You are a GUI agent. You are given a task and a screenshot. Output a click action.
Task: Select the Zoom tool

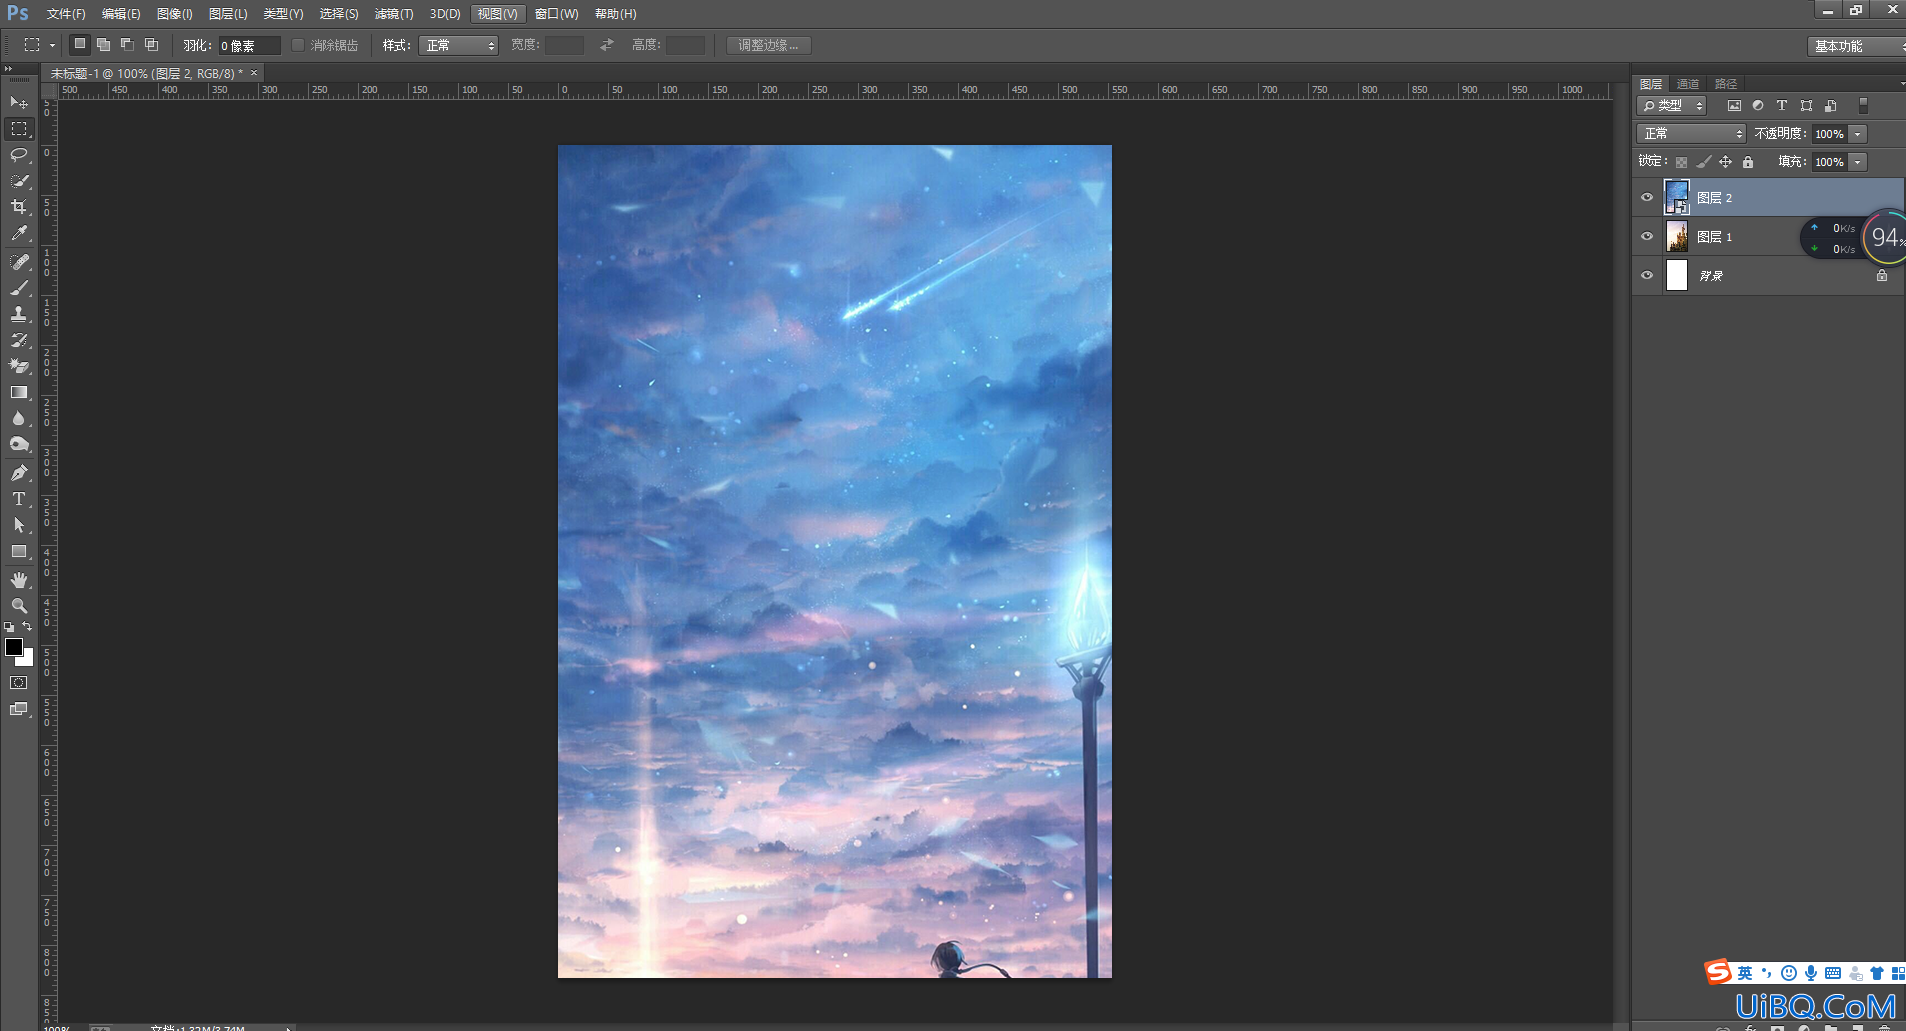pos(19,606)
